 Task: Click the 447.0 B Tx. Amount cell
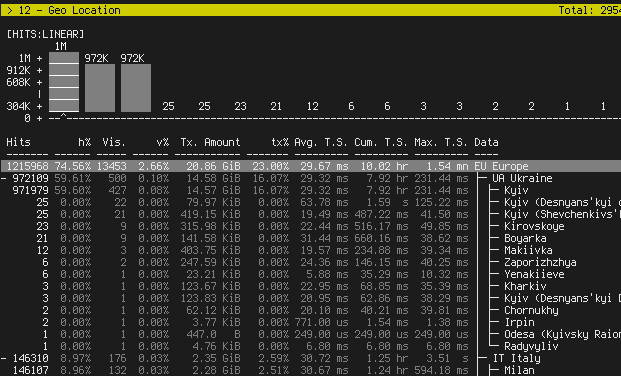(x=213, y=334)
